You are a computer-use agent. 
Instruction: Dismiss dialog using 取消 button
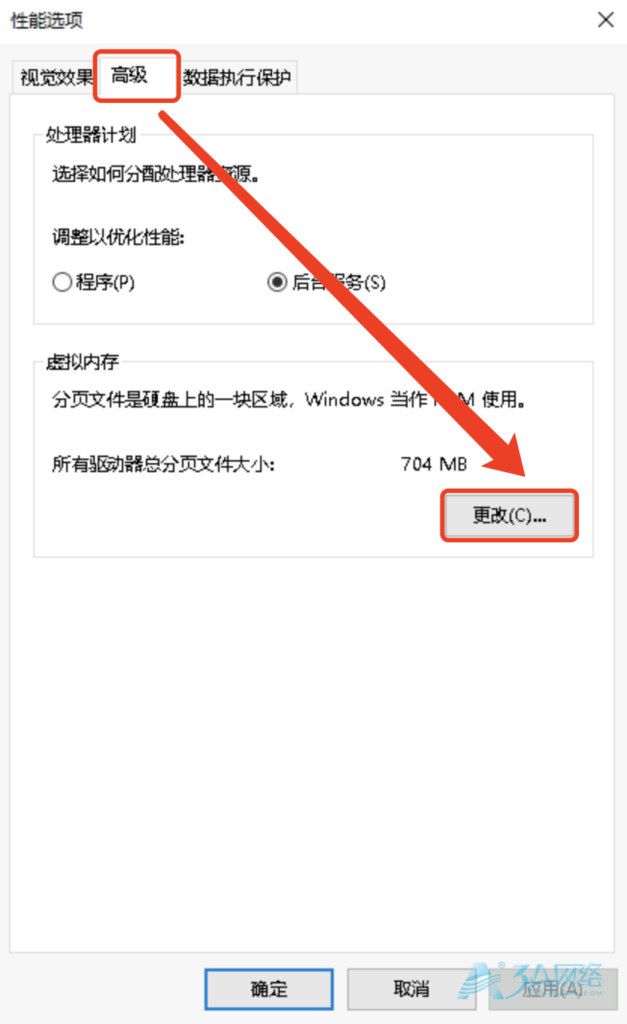point(411,989)
